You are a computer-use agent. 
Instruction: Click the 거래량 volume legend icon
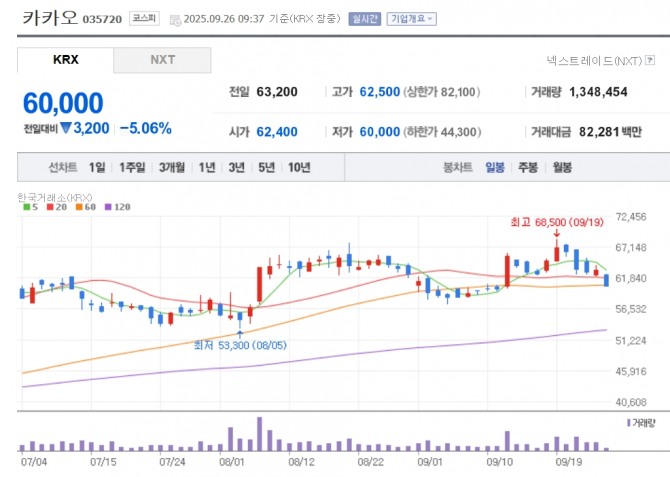[x=629, y=423]
